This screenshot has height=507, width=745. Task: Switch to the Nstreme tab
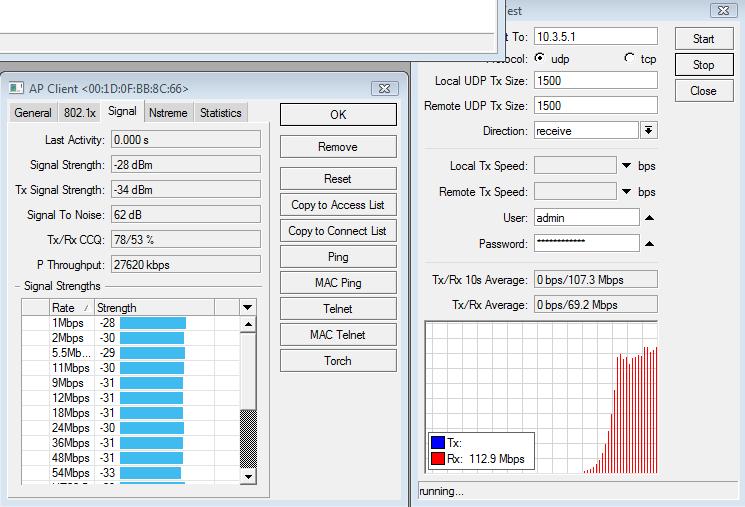click(x=168, y=113)
